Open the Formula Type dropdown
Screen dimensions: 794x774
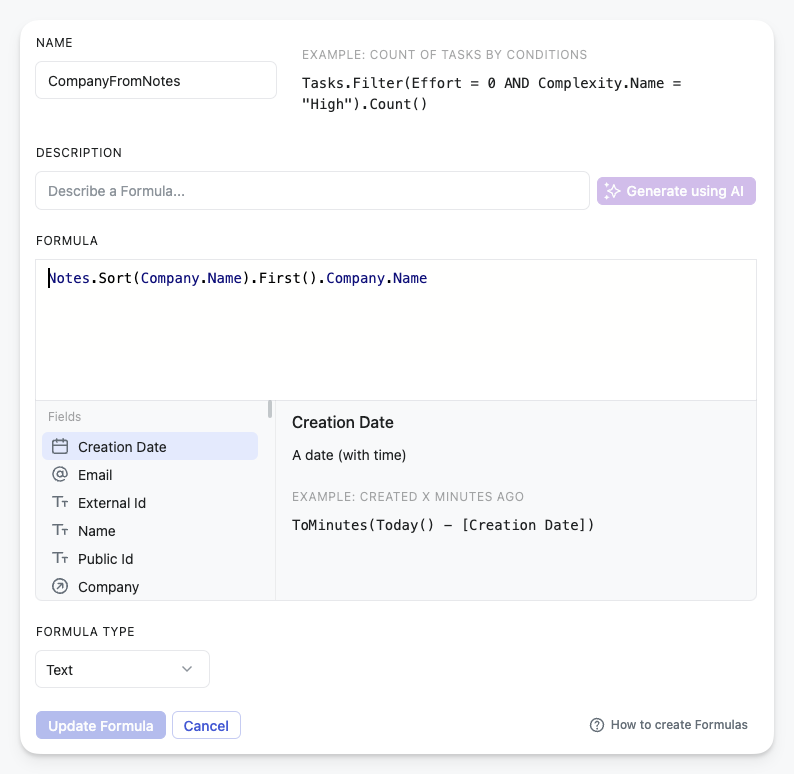[123, 669]
